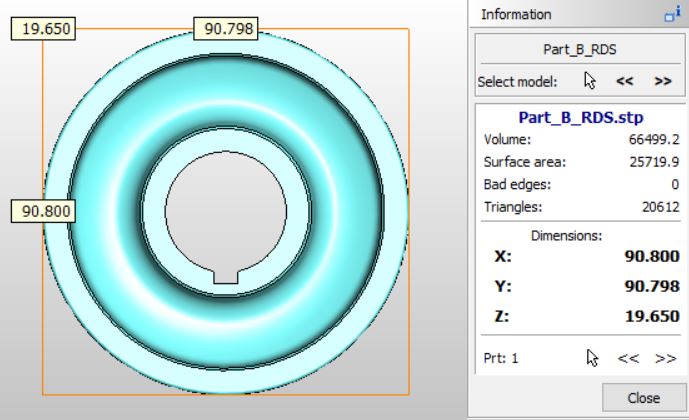Click the keyway notch in the part's bore
This screenshot has height=420, width=689.
click(x=226, y=274)
